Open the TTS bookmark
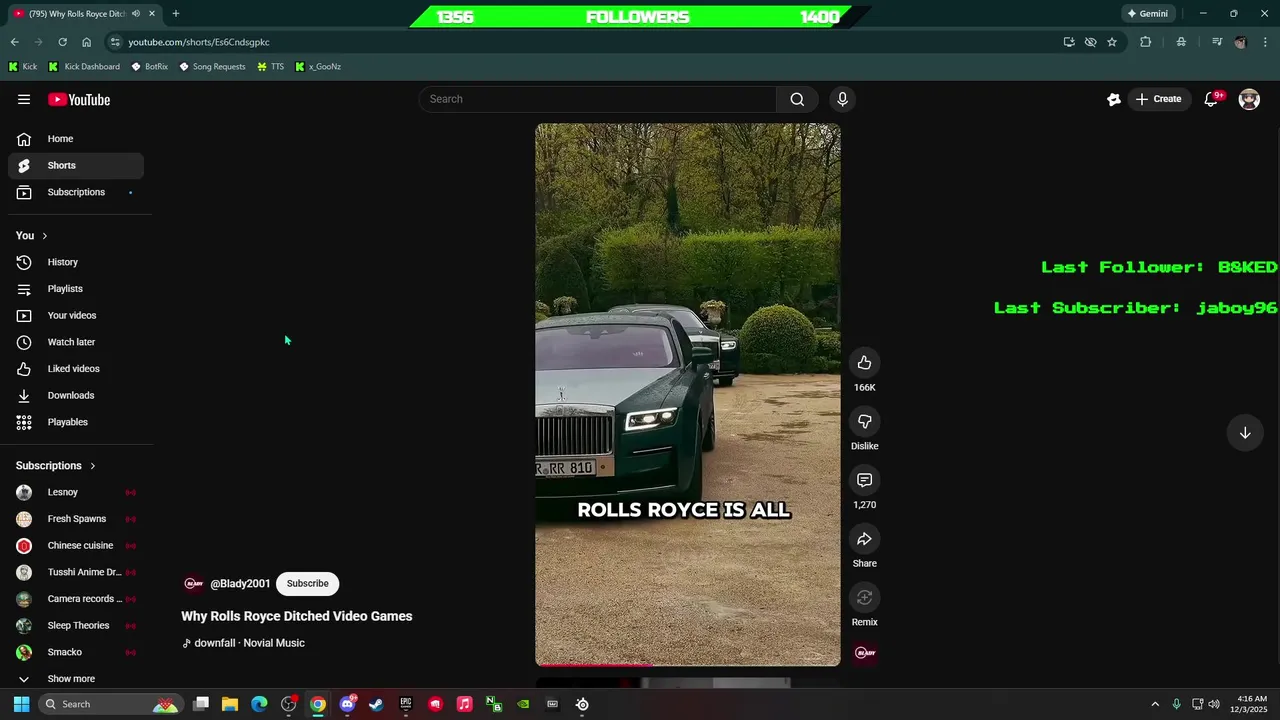 (x=270, y=67)
